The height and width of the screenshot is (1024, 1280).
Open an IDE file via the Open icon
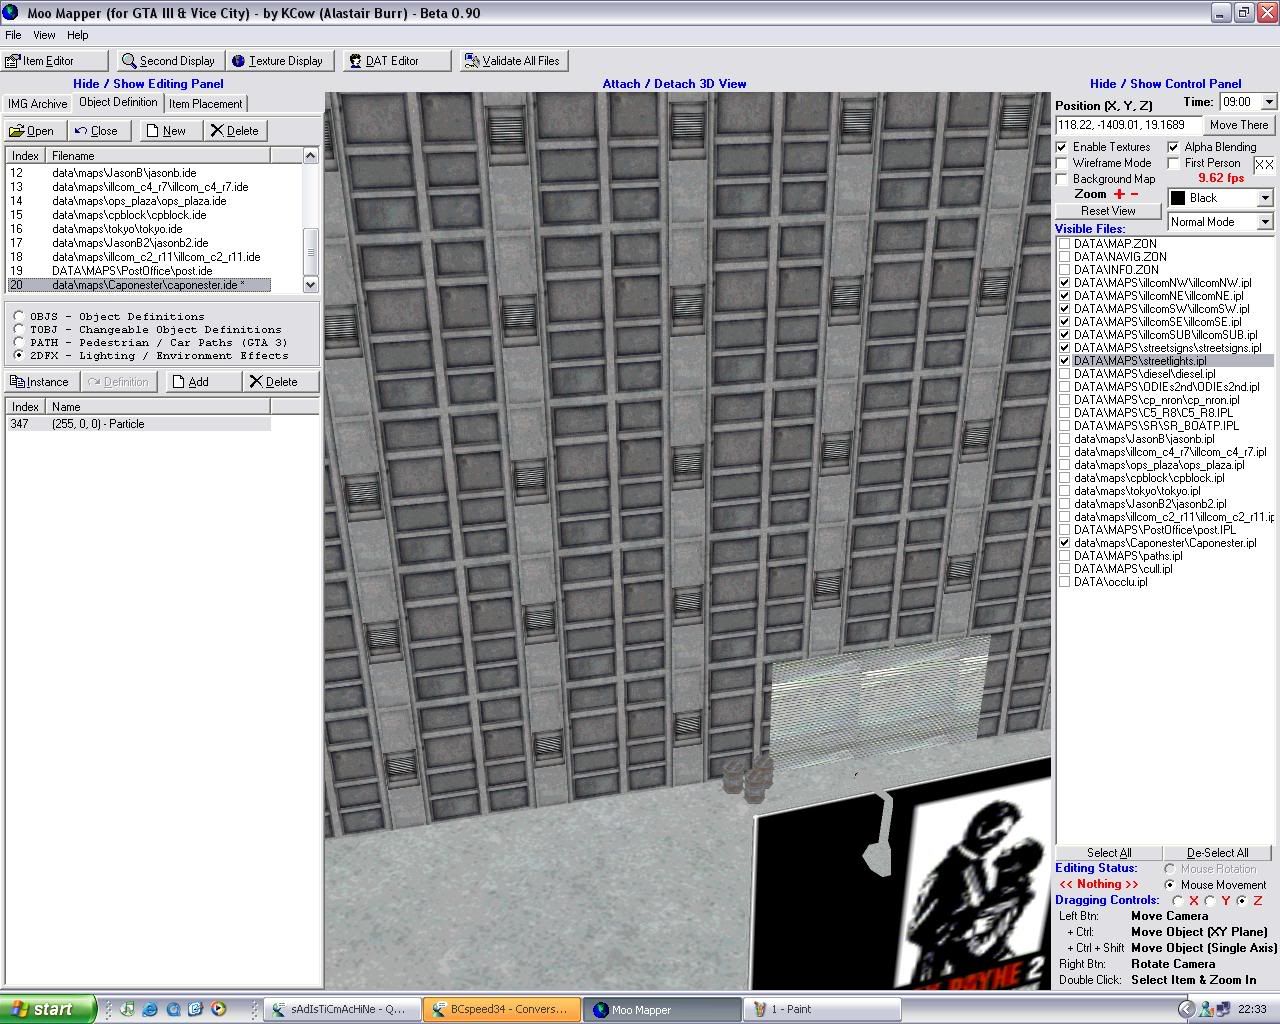coord(33,130)
